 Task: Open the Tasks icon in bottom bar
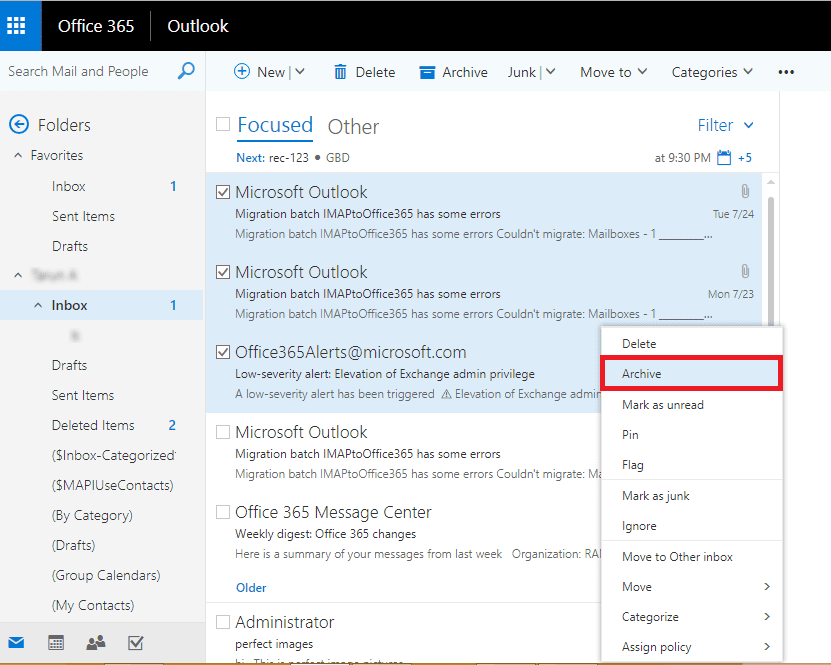[x=135, y=643]
